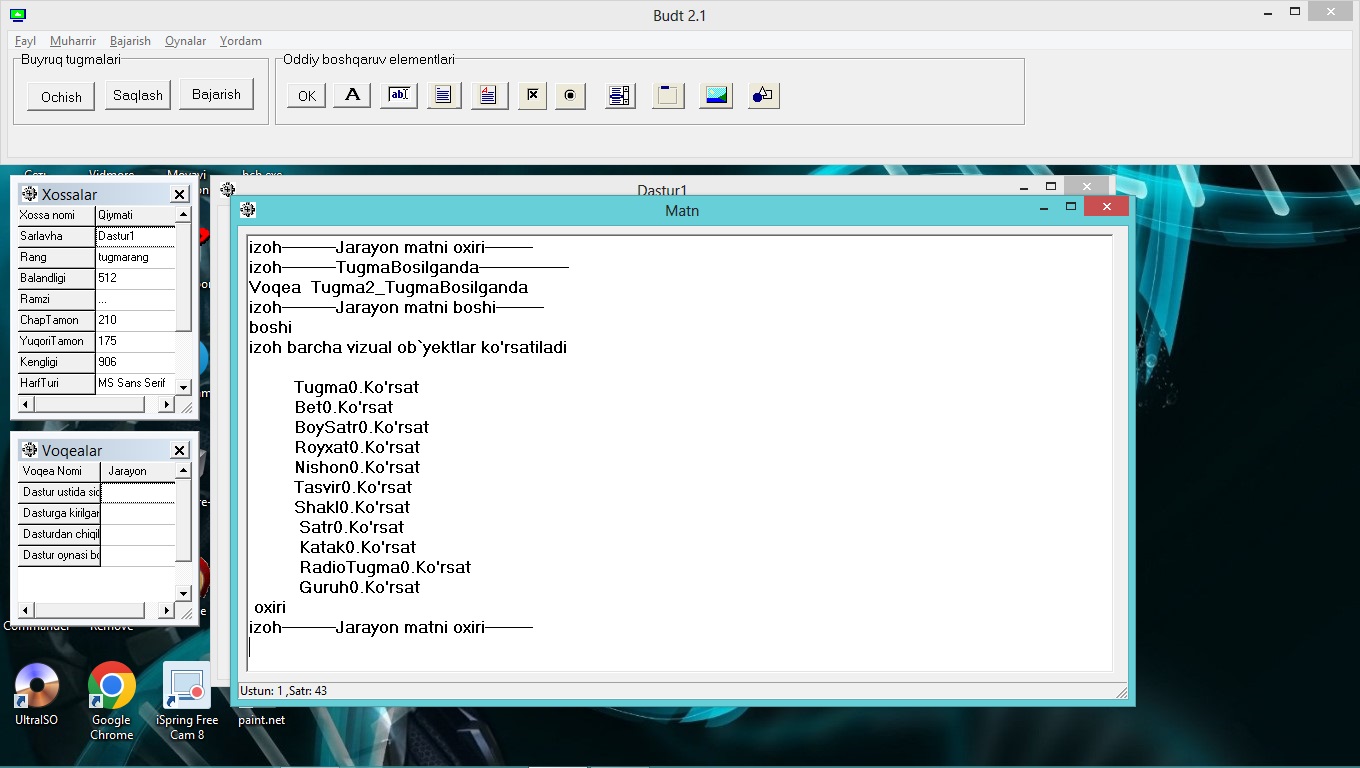Pick the text input field tool
The height and width of the screenshot is (768, 1360).
coord(399,95)
